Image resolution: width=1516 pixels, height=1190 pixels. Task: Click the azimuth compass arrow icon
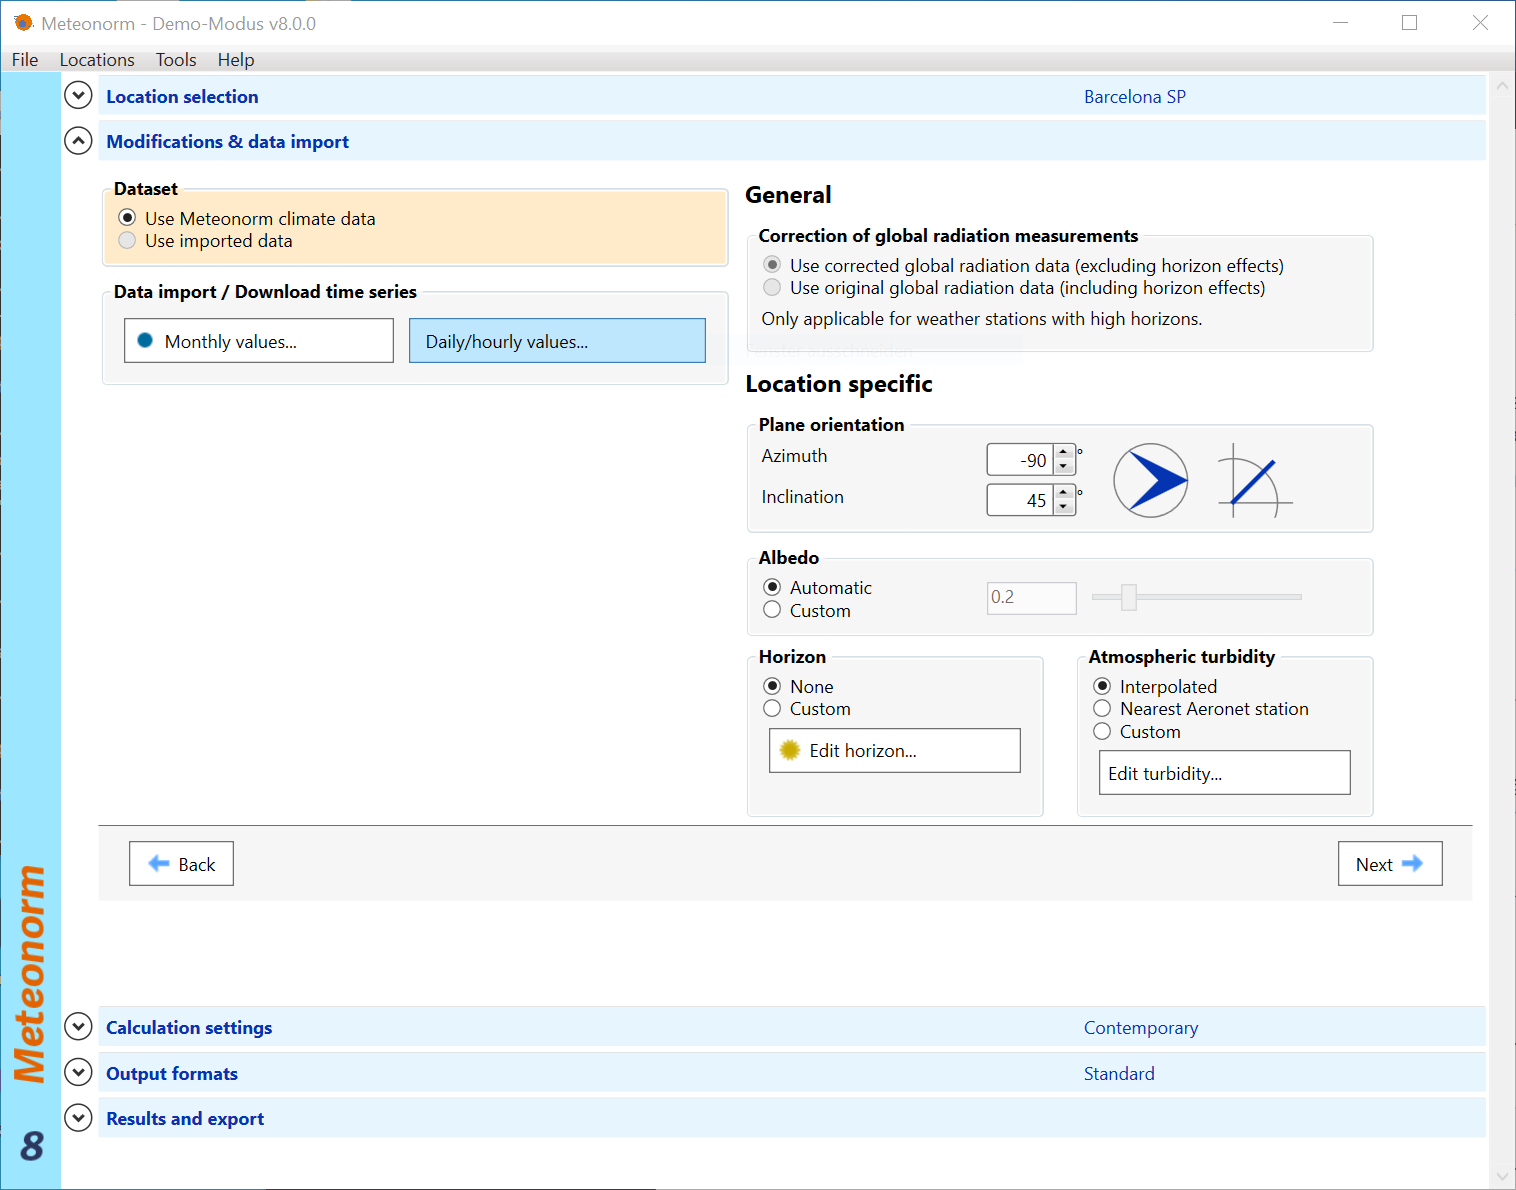click(x=1150, y=481)
